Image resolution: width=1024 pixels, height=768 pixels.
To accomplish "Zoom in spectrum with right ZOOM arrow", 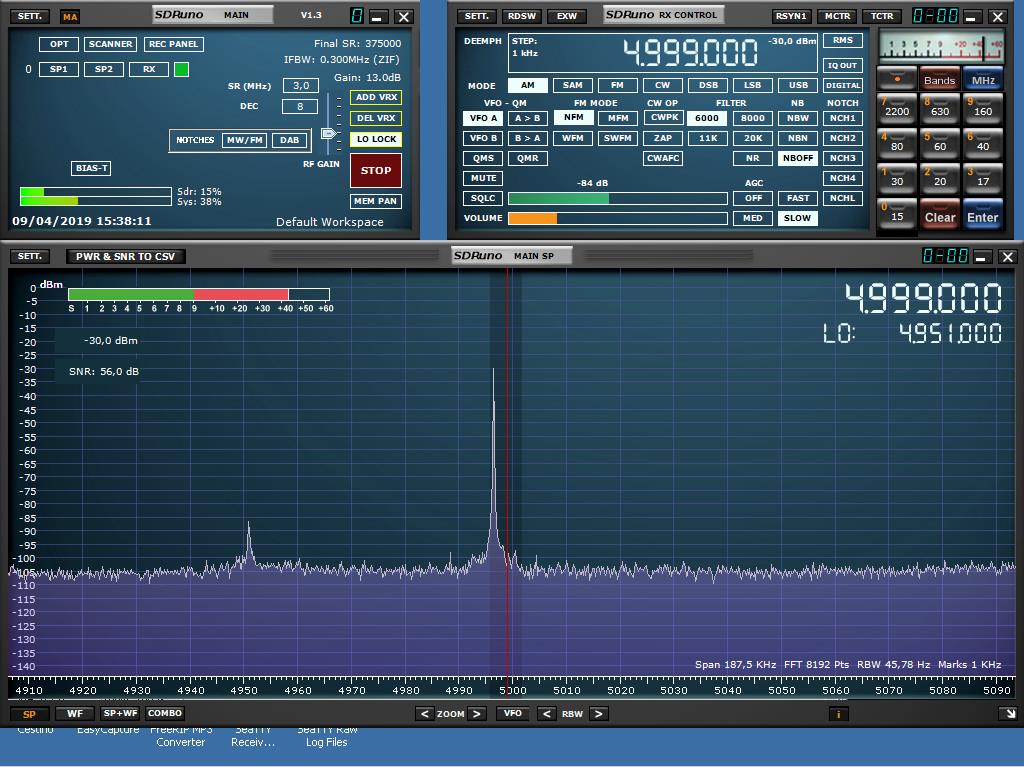I will 477,714.
